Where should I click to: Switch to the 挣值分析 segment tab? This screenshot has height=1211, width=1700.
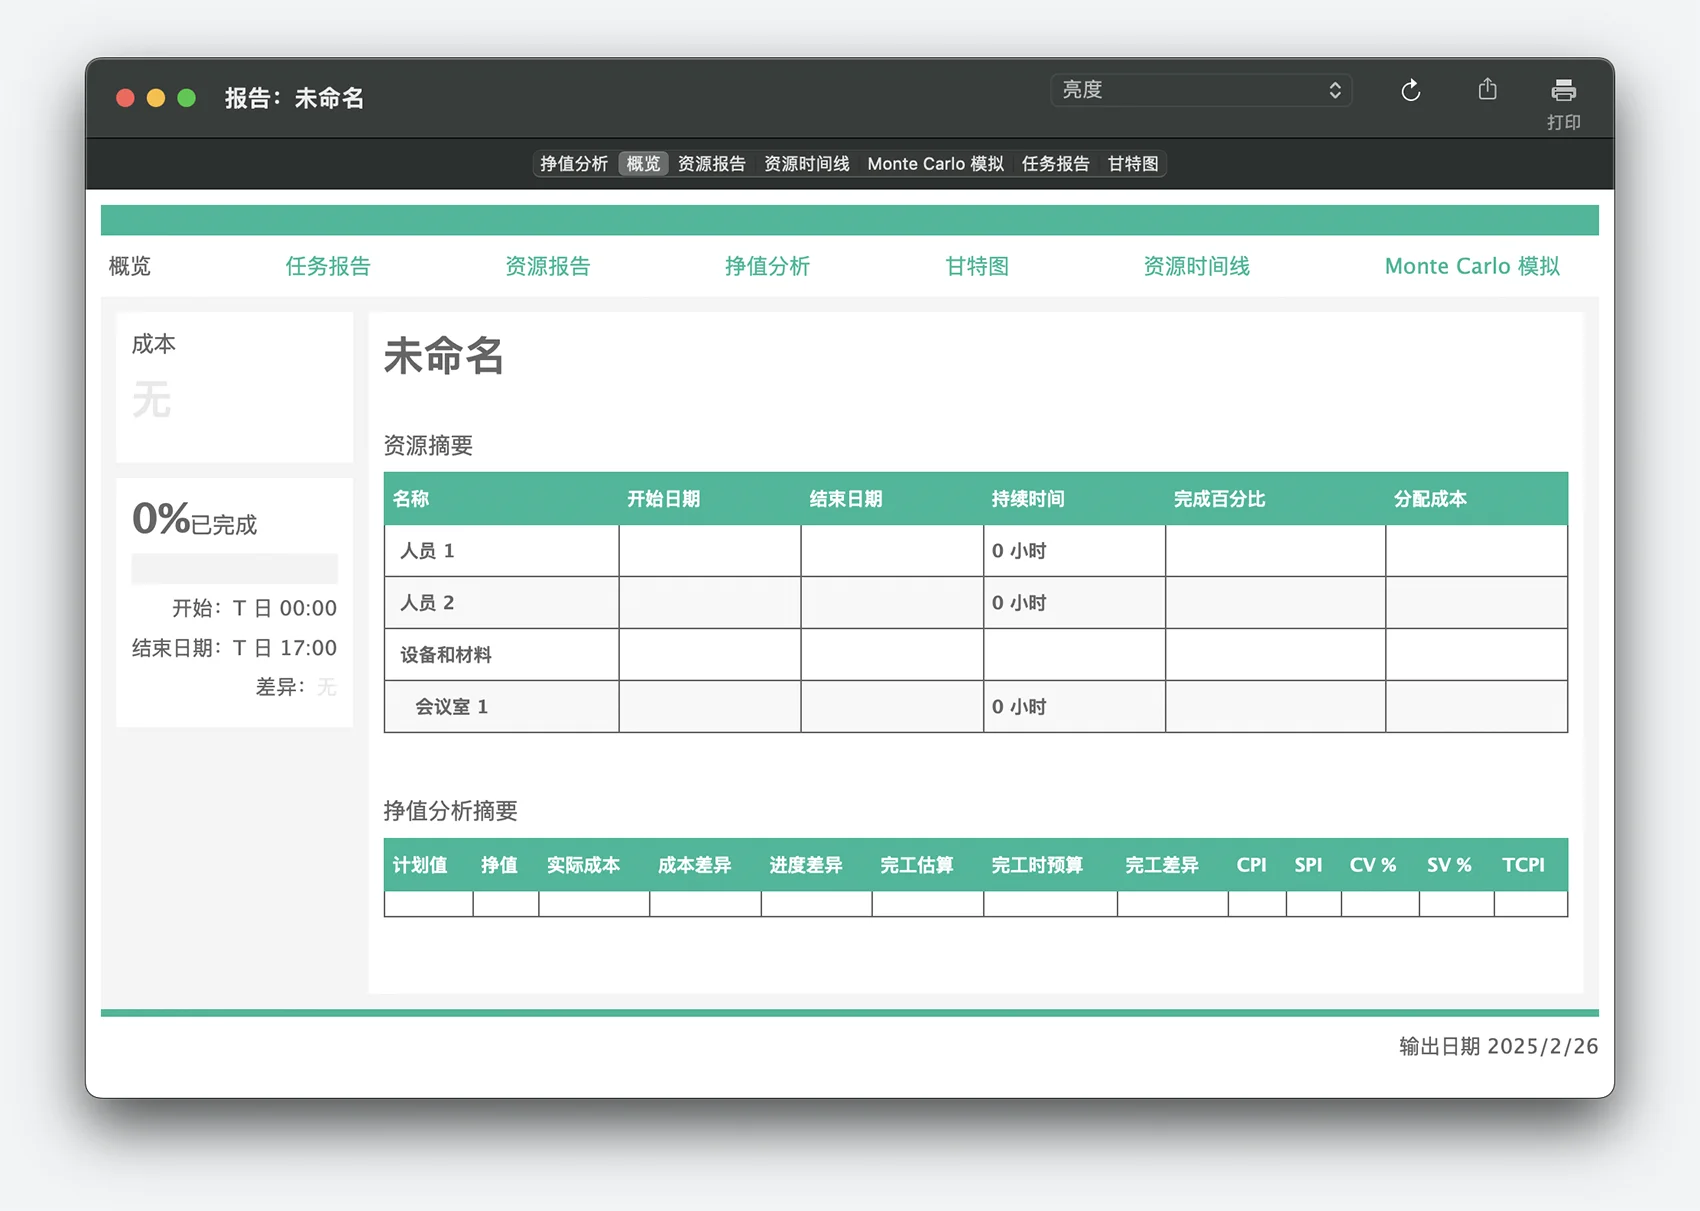point(574,164)
